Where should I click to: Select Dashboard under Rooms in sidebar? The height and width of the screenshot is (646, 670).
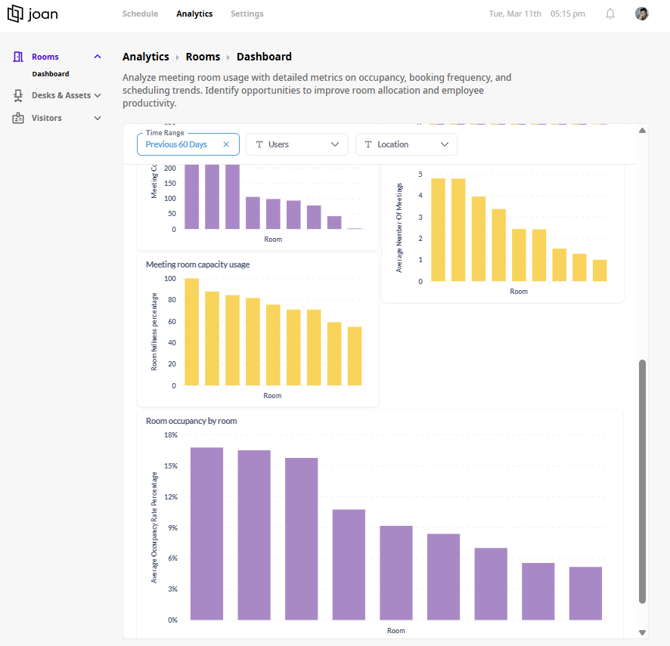tap(50, 74)
